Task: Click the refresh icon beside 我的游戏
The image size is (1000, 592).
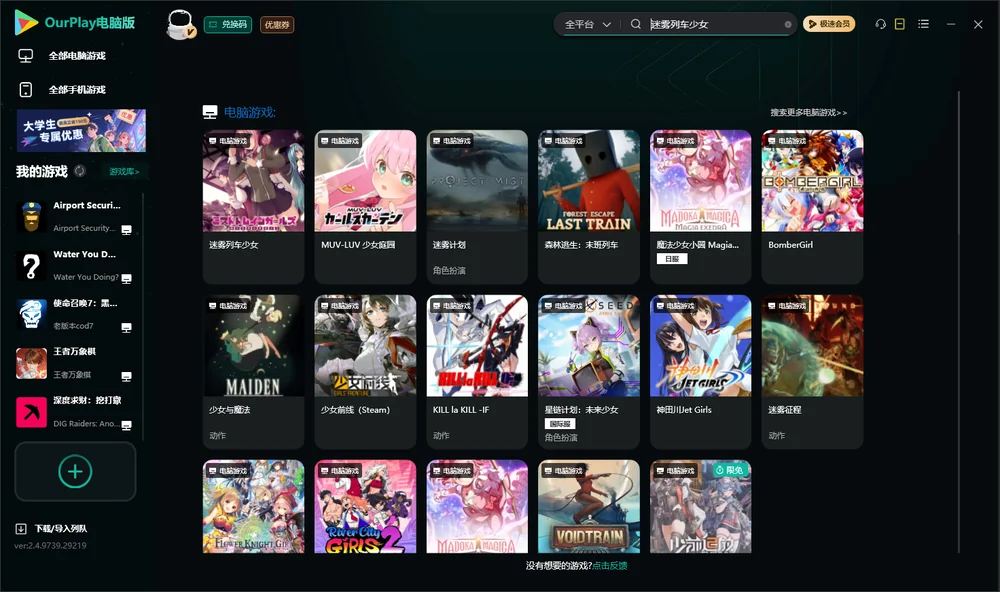Action: (80, 171)
